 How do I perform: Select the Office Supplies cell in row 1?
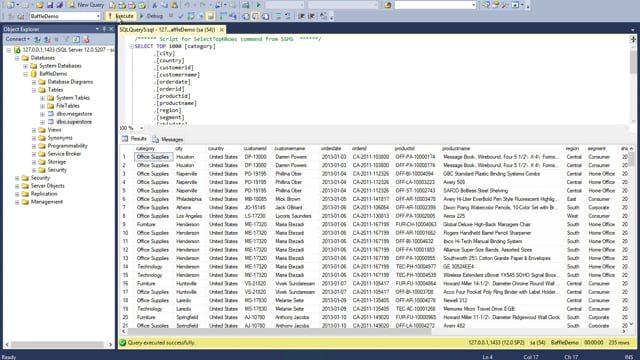pos(153,157)
